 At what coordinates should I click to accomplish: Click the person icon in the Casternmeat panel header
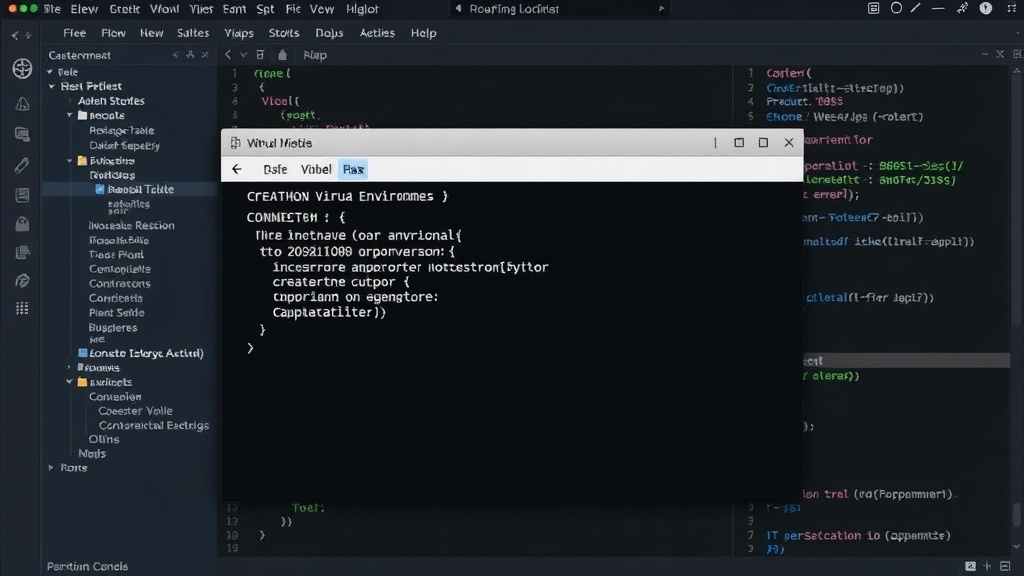tap(190, 55)
